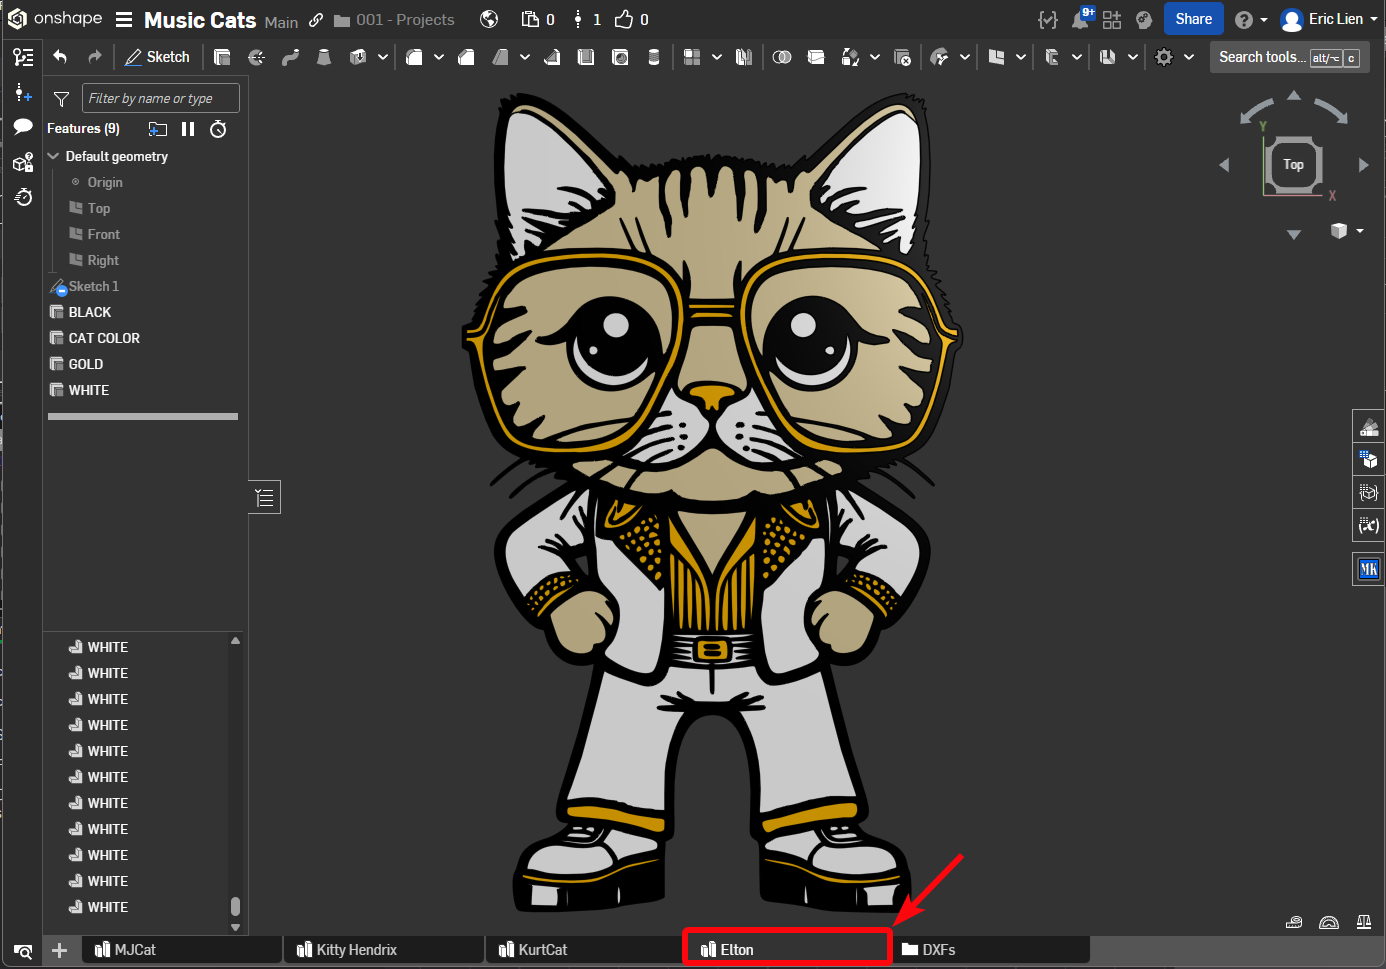Click the Search tools box

(1289, 57)
